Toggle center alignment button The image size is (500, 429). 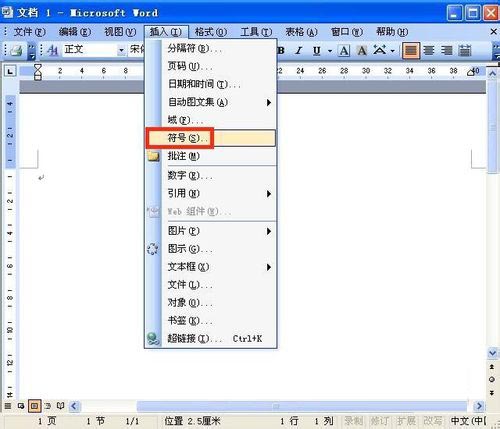tap(429, 51)
